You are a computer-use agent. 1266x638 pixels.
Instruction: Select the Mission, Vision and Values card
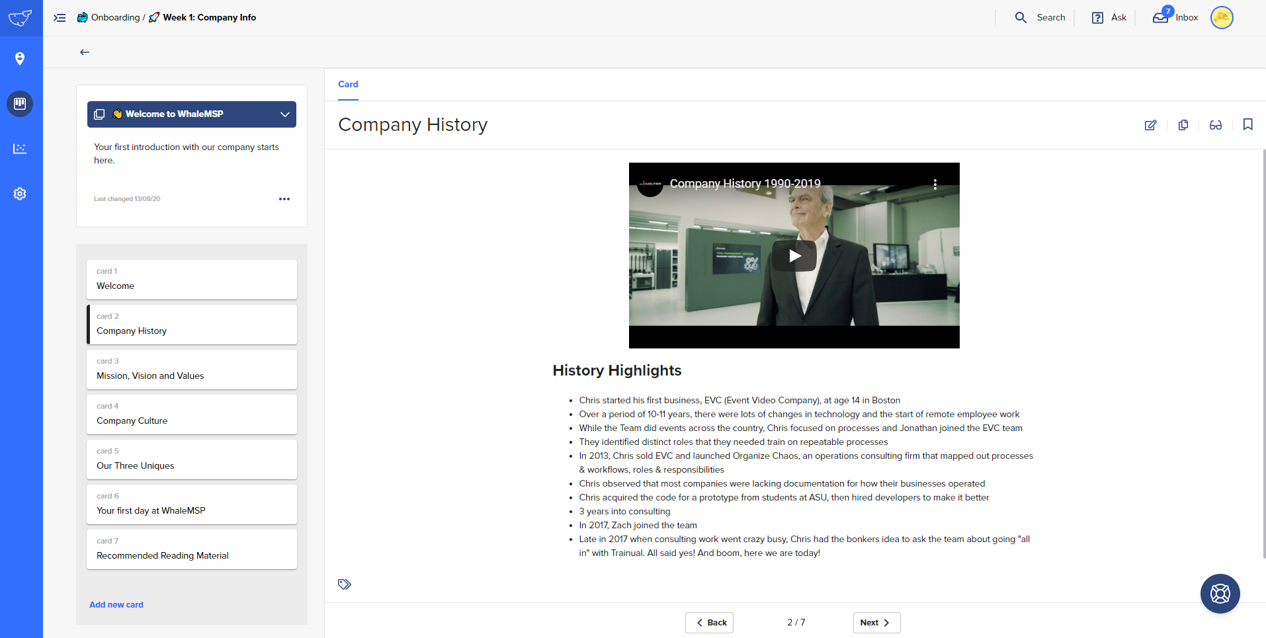(x=191, y=369)
